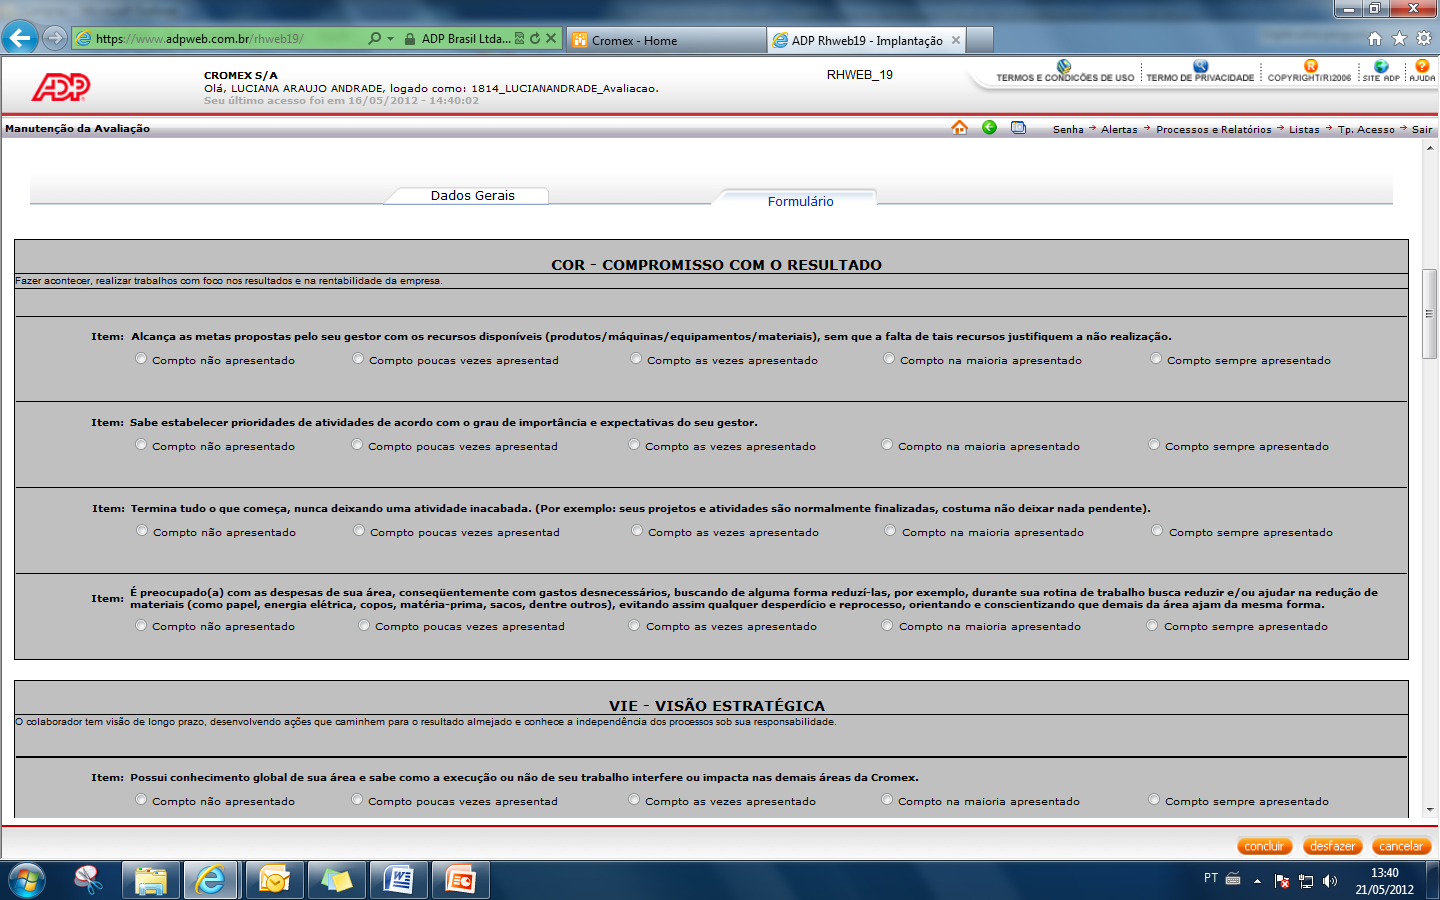1440x900 pixels.
Task: Open the Internet Explorer home page icon
Action: [x=1375, y=38]
